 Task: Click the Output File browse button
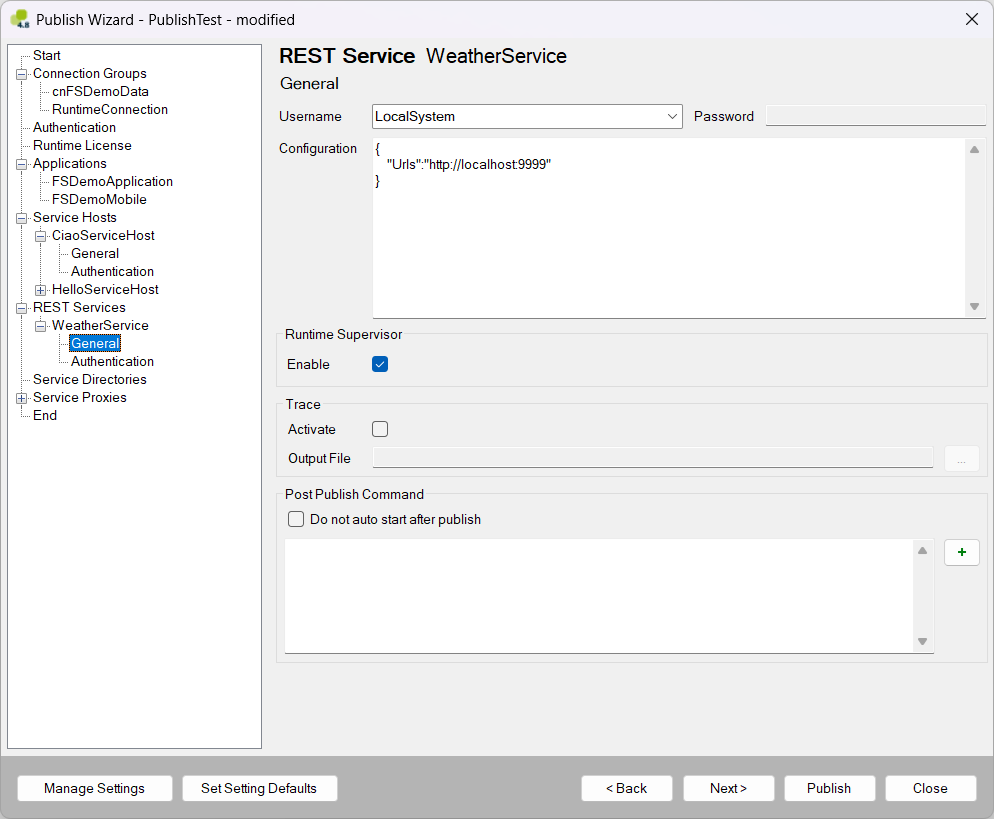click(962, 458)
